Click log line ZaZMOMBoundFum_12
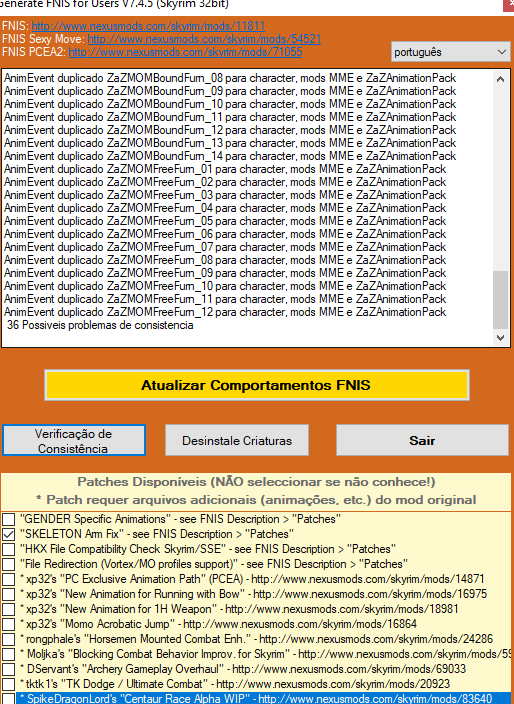 click(x=230, y=130)
